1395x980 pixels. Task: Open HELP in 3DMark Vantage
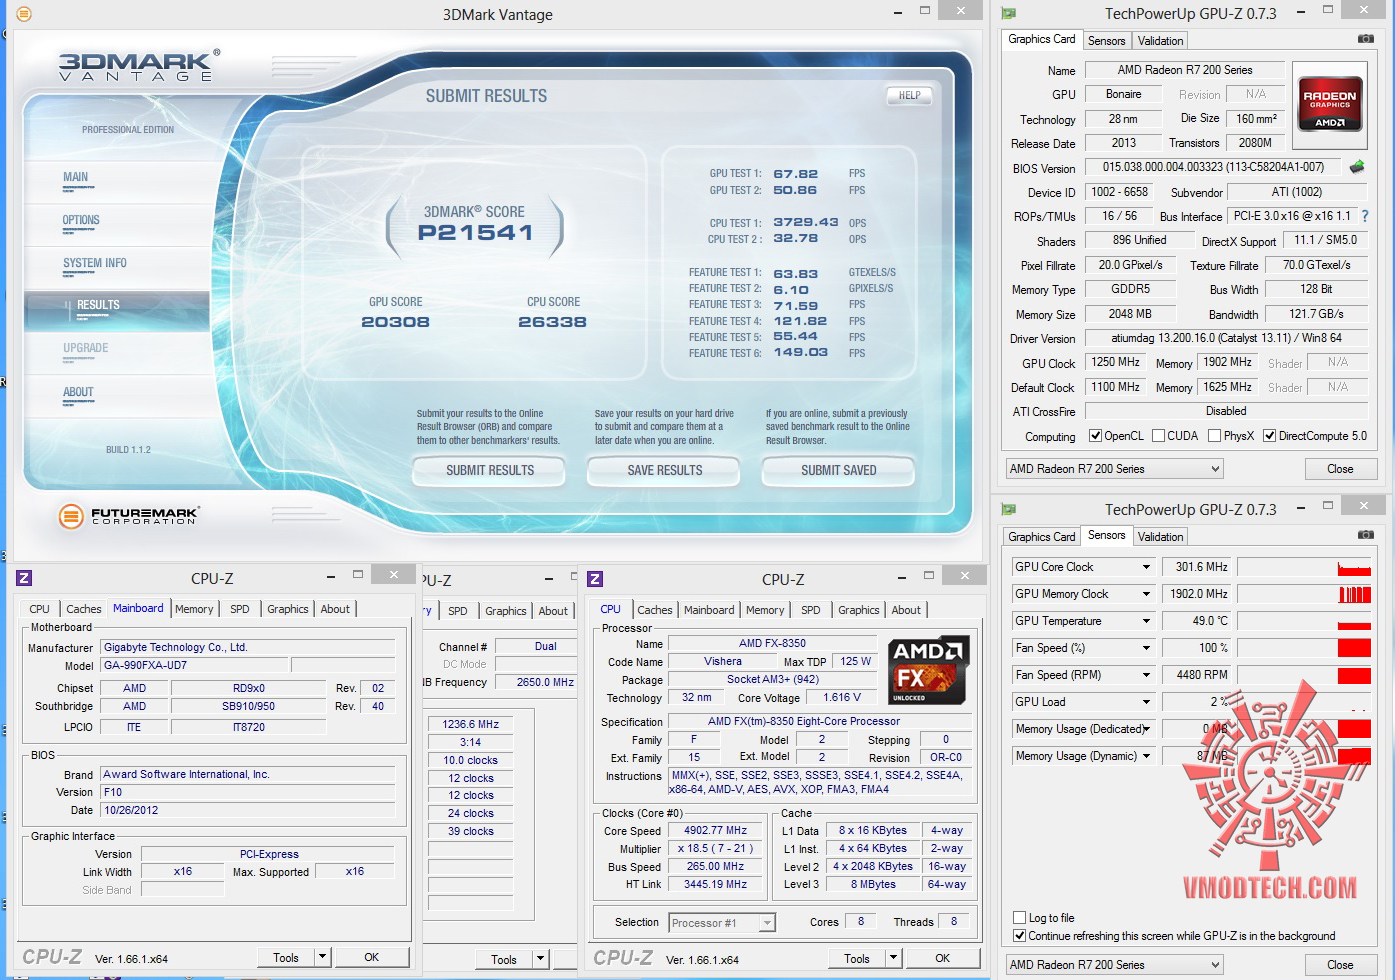(909, 96)
